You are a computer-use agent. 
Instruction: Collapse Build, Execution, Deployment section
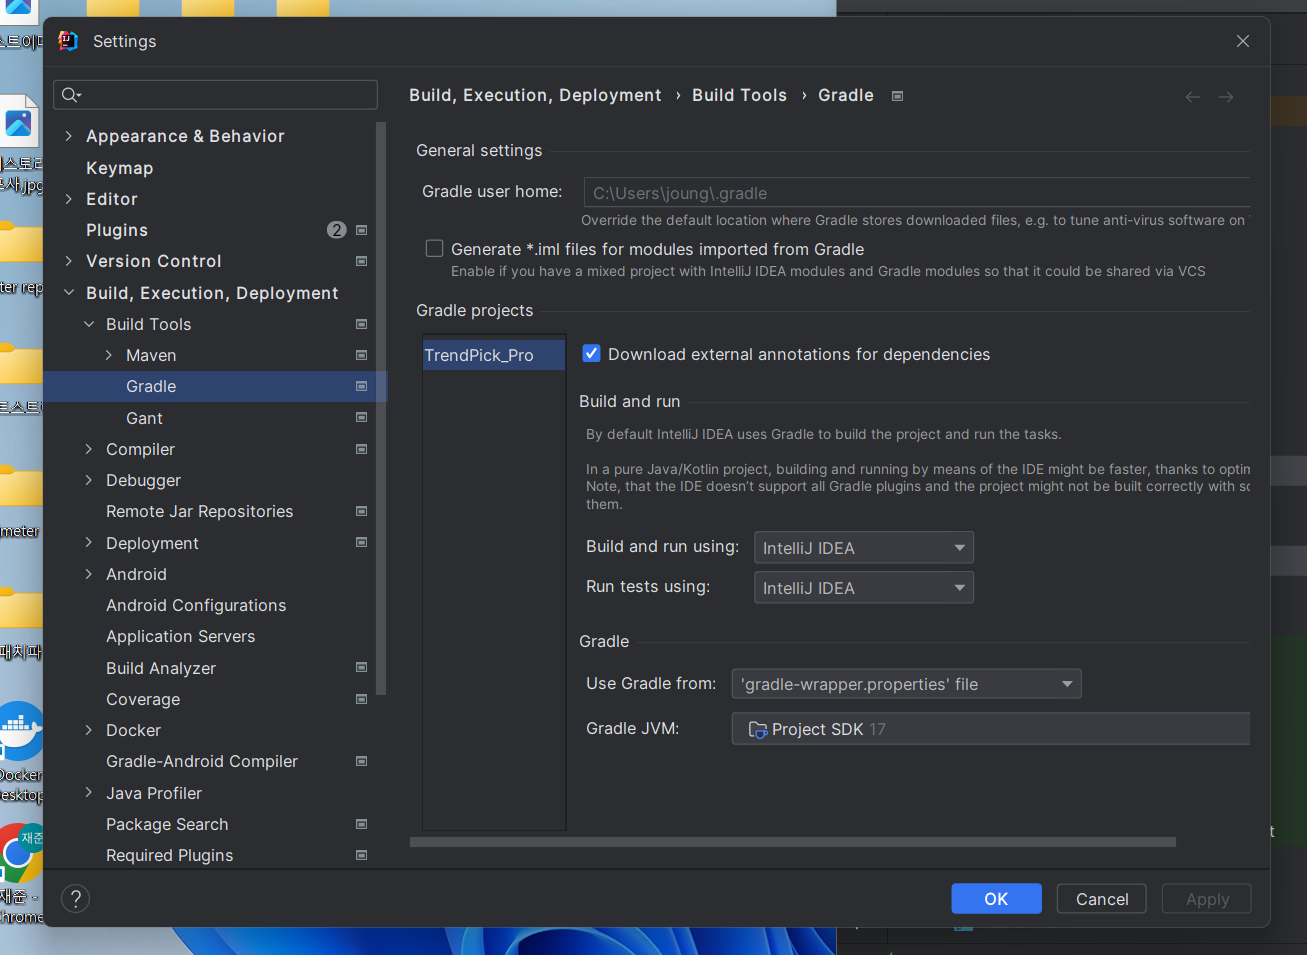[68, 293]
